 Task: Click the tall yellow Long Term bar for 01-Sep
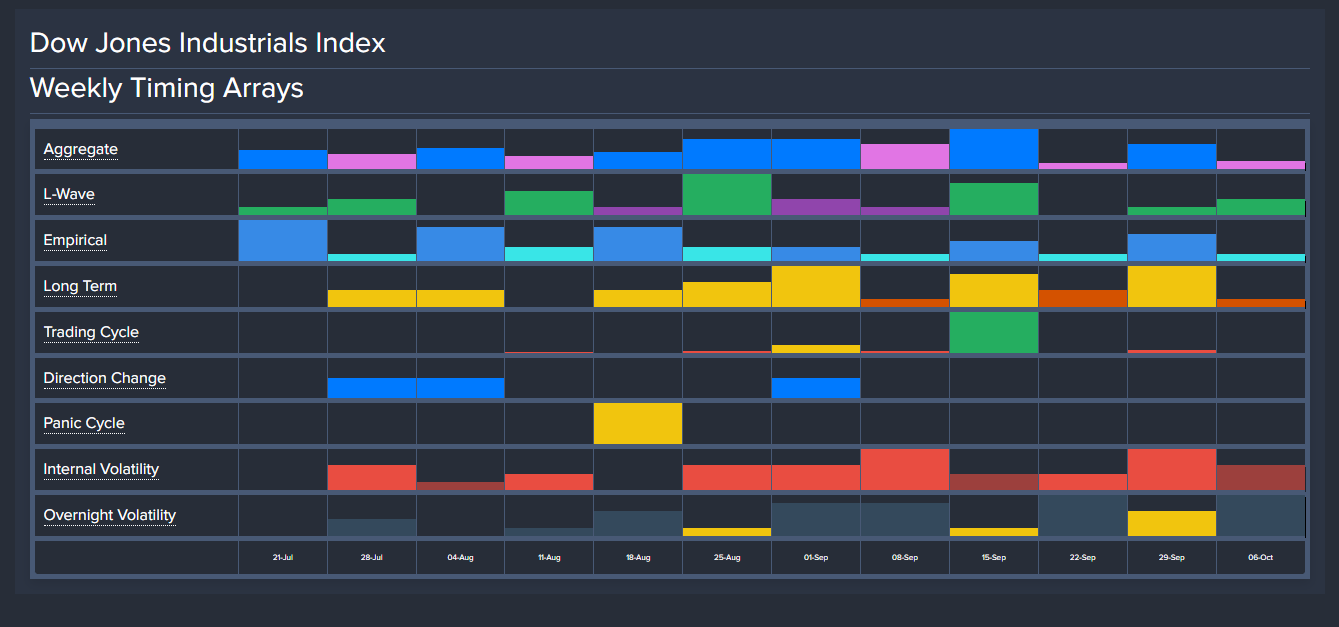(x=816, y=287)
